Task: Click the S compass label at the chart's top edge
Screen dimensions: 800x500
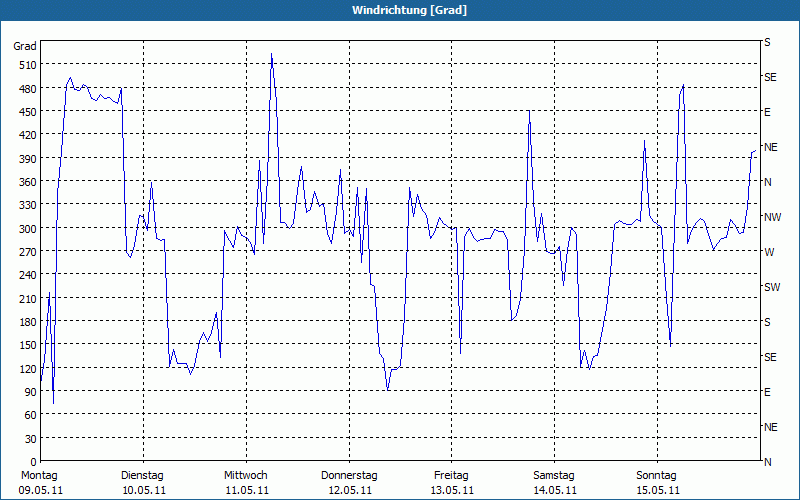Action: 767,42
